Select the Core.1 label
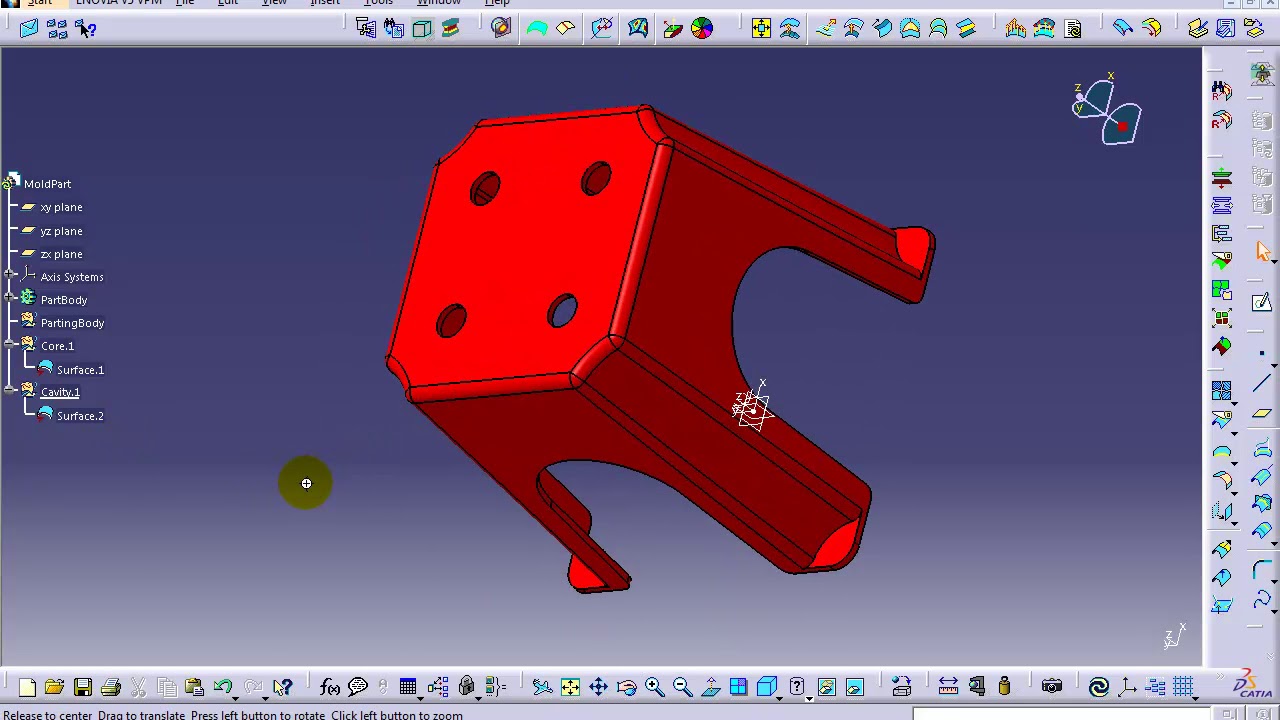Image resolution: width=1280 pixels, height=720 pixels. [57, 346]
